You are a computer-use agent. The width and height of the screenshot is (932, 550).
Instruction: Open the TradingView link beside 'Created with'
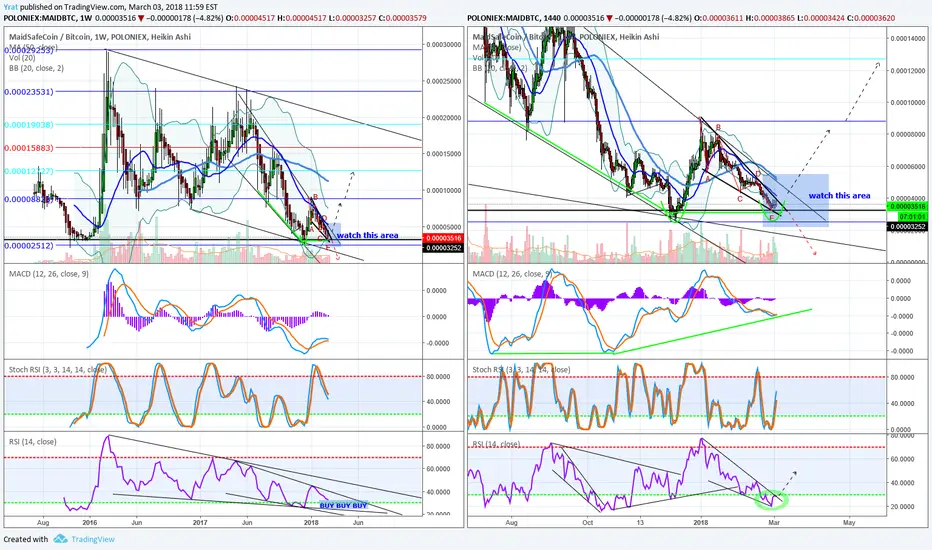point(93,539)
